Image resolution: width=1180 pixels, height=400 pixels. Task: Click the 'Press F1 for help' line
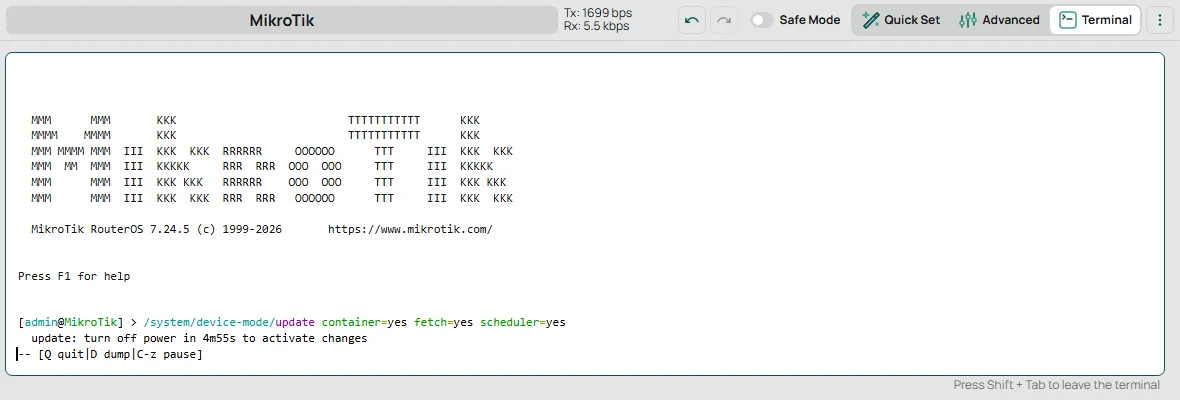(x=74, y=276)
